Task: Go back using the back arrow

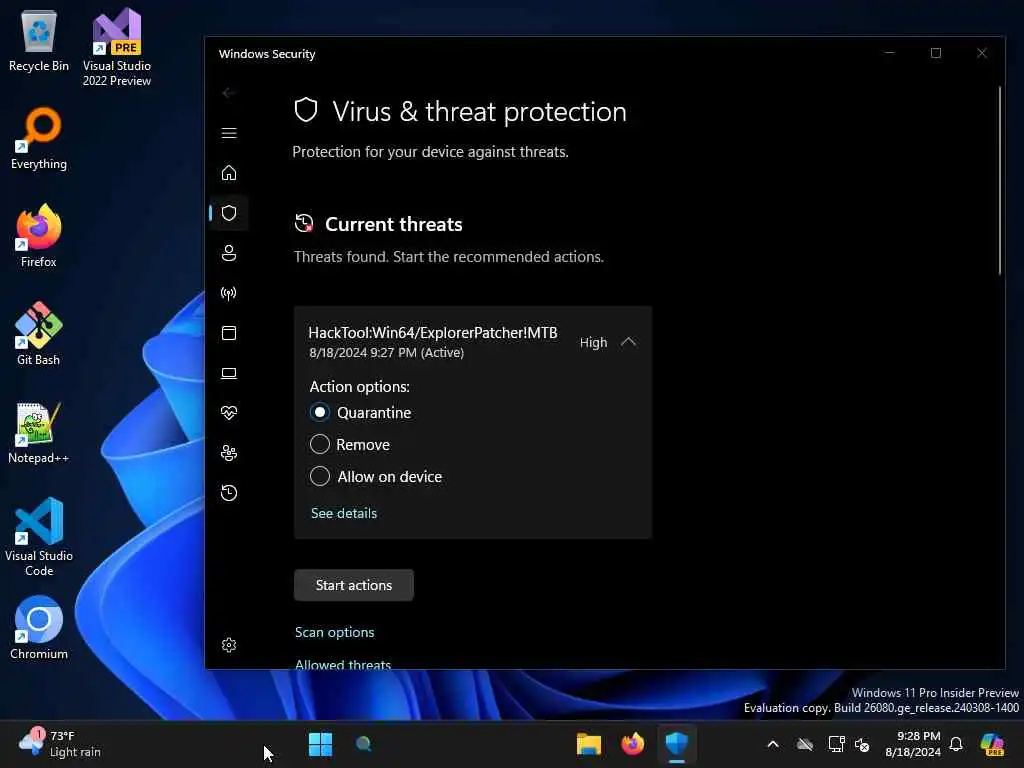Action: [229, 93]
